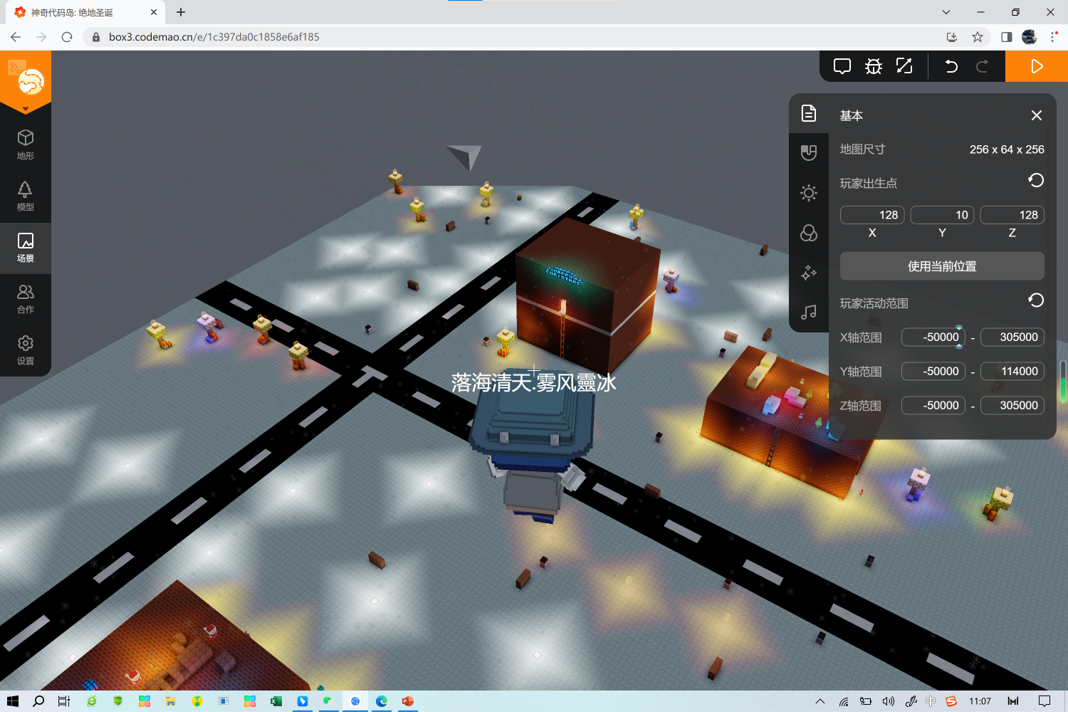Click the address bar URL box3.codemao.cn
This screenshot has height=712, width=1068.
[x=214, y=37]
